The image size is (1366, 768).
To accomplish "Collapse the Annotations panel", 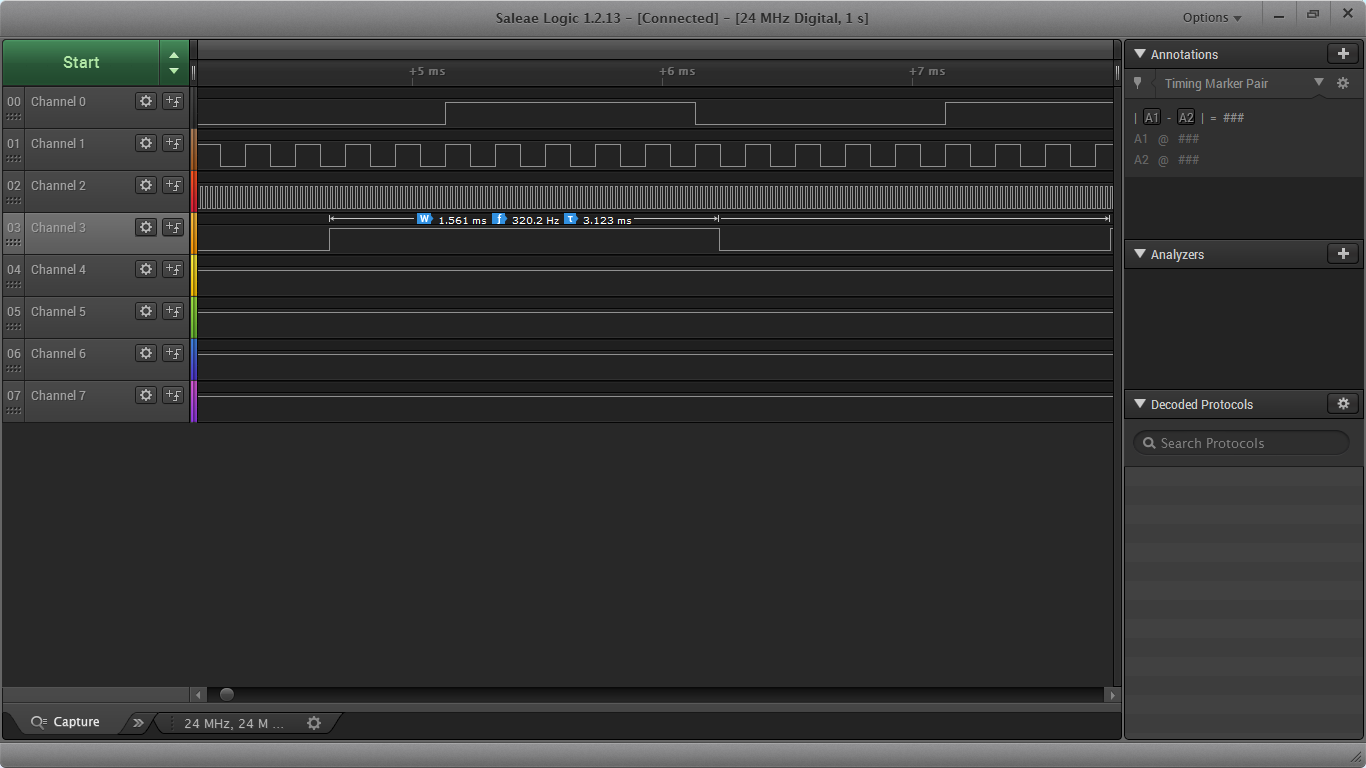I will pyautogui.click(x=1140, y=54).
